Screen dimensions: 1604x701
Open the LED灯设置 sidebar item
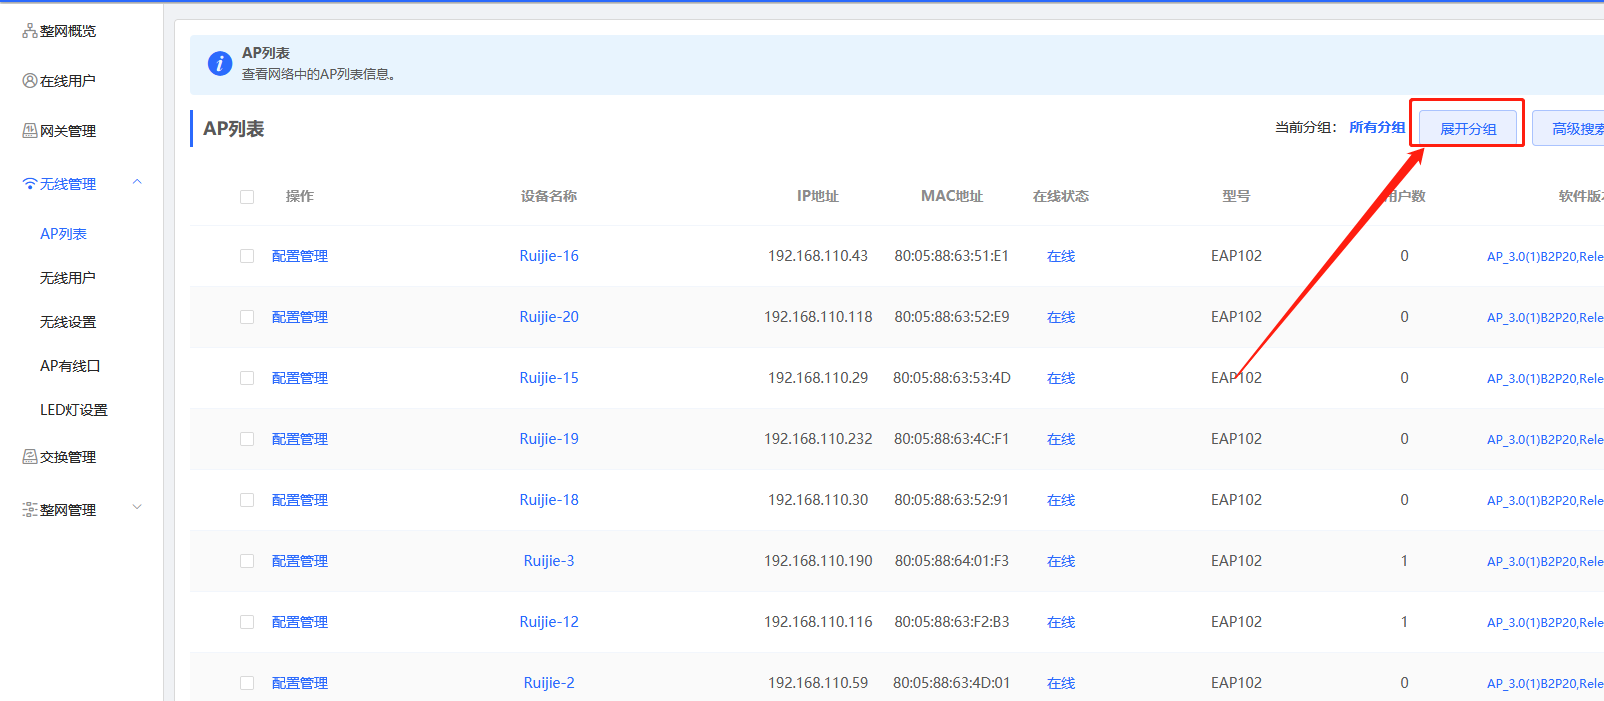coord(74,410)
